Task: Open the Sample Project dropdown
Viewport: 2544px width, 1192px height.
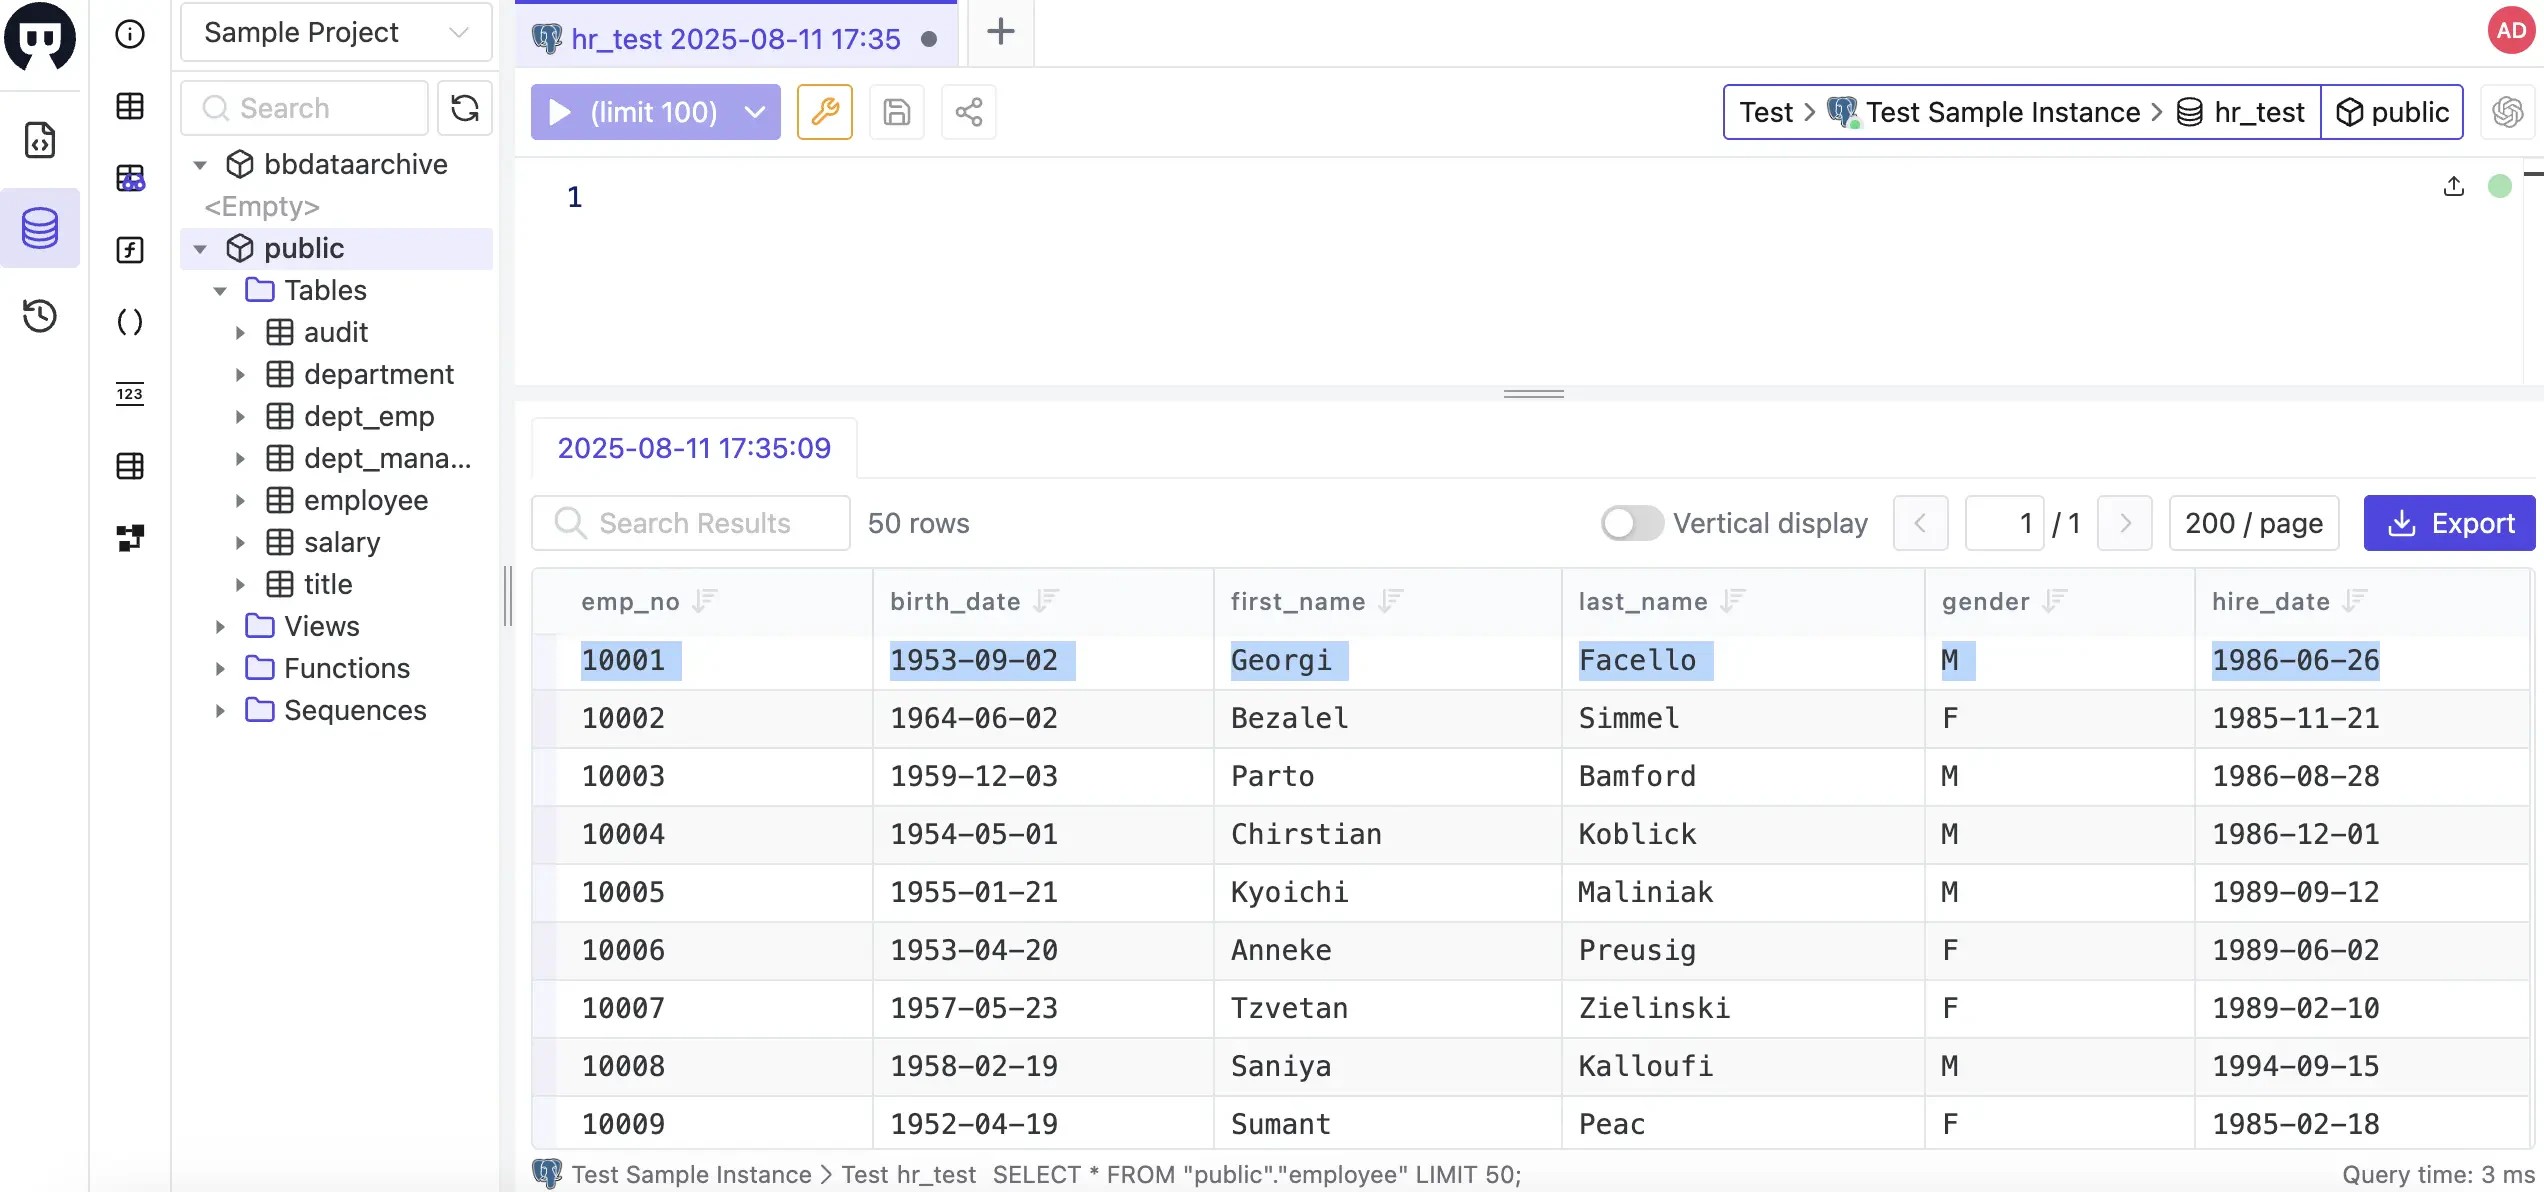Action: pyautogui.click(x=336, y=32)
